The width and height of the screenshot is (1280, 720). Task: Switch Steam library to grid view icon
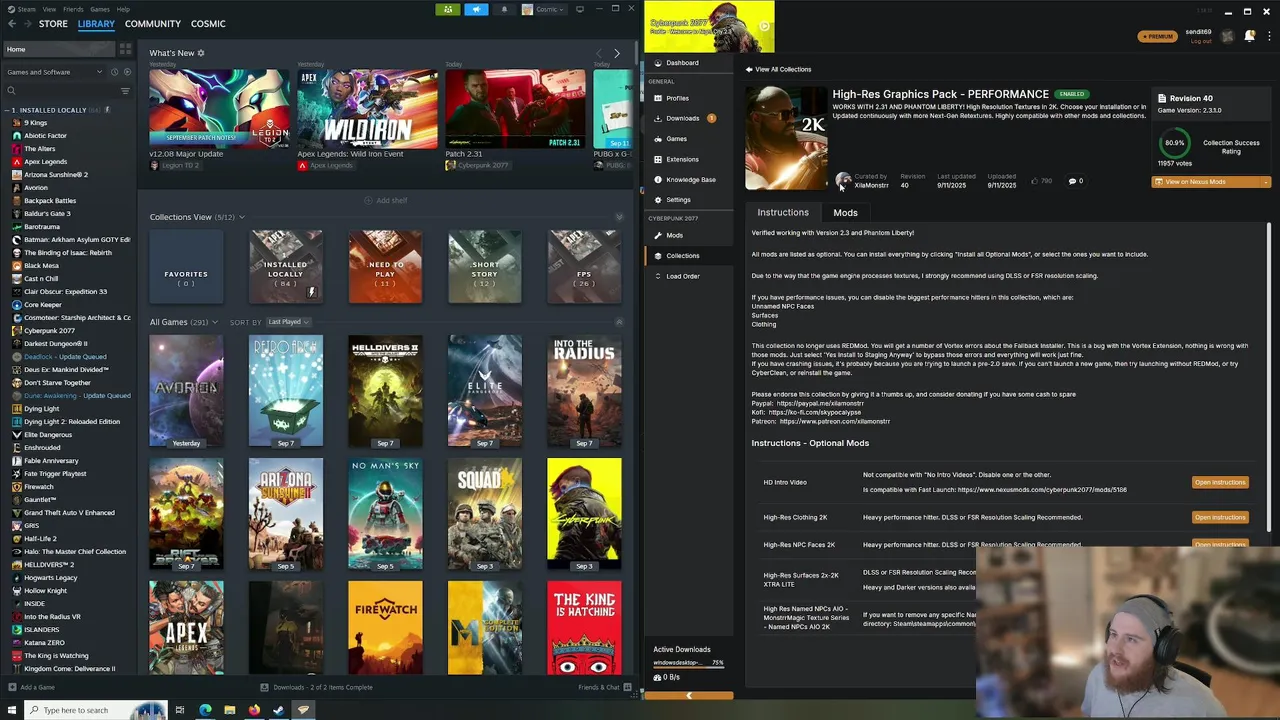tap(125, 49)
